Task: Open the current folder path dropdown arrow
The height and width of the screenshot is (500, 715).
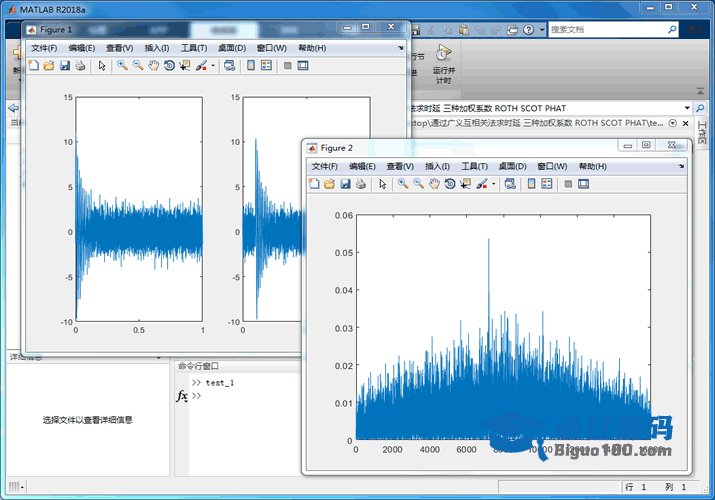Action: 687,107
